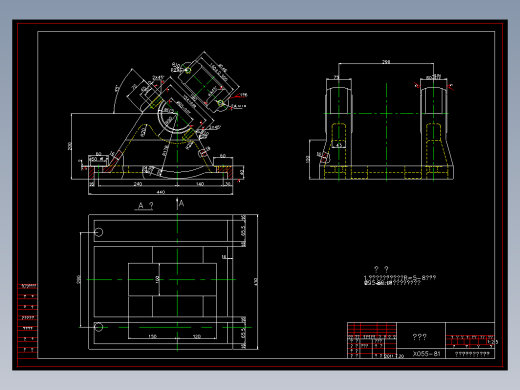The width and height of the screenshot is (520, 390).
Task: Select the upper mounting hole circle in plan view
Action: pos(98,232)
